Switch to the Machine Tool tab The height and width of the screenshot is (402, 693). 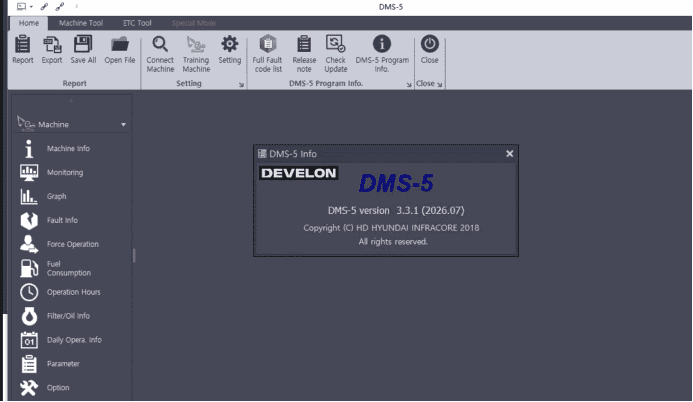point(81,23)
